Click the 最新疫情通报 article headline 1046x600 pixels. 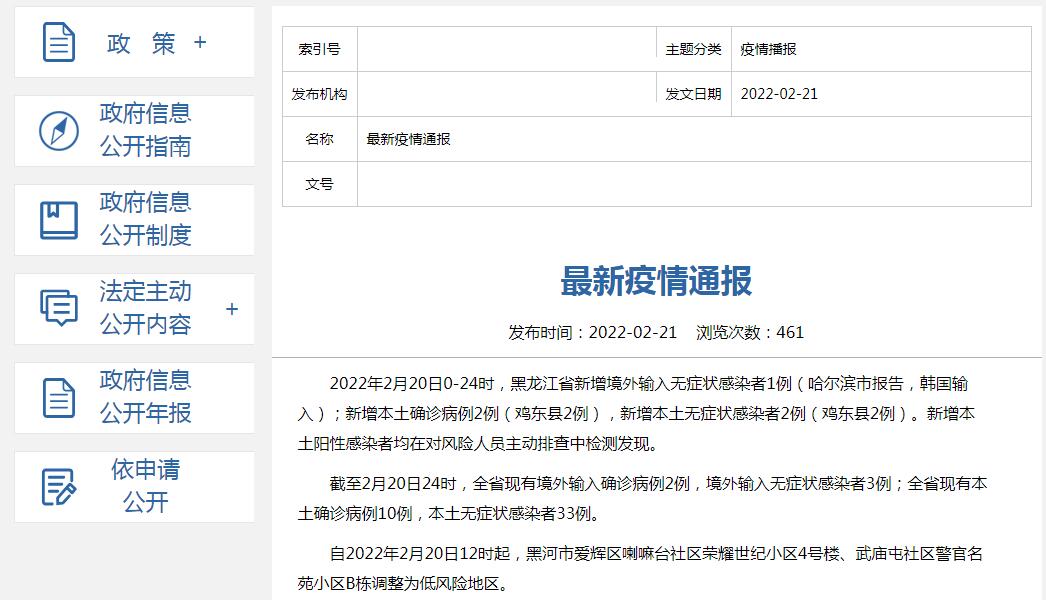656,282
